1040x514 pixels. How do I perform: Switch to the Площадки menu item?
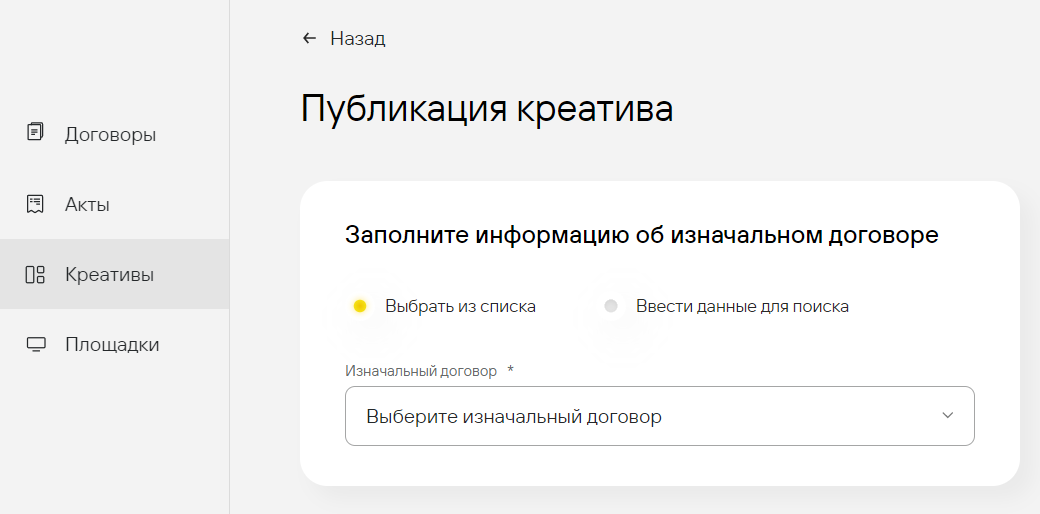click(x=112, y=345)
